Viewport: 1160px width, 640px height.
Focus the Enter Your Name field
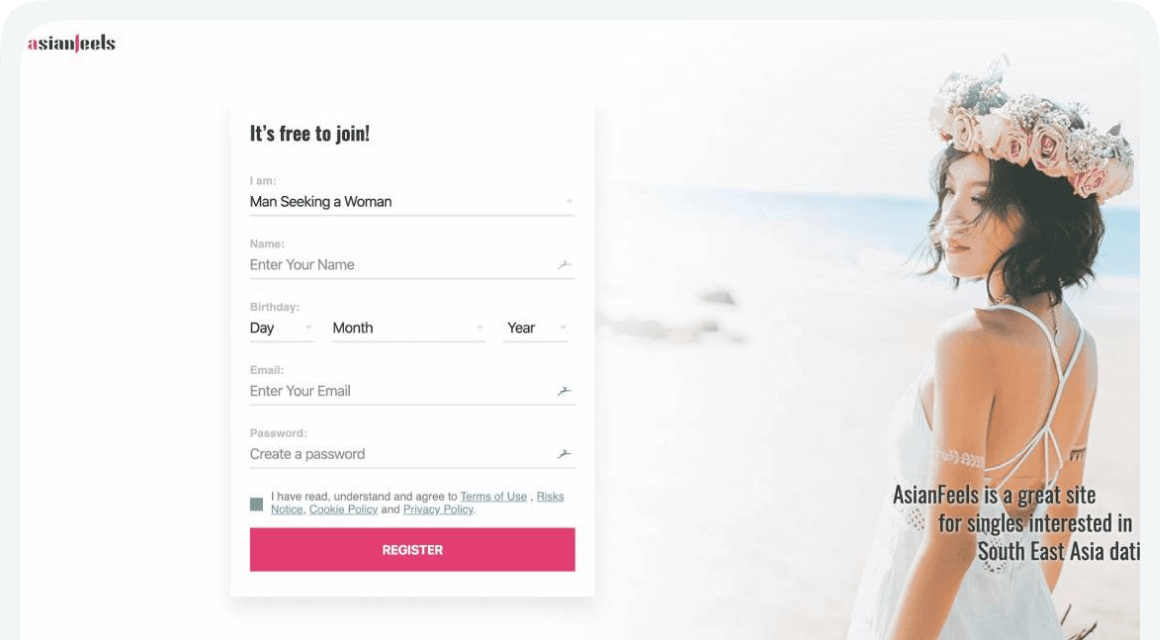400,265
